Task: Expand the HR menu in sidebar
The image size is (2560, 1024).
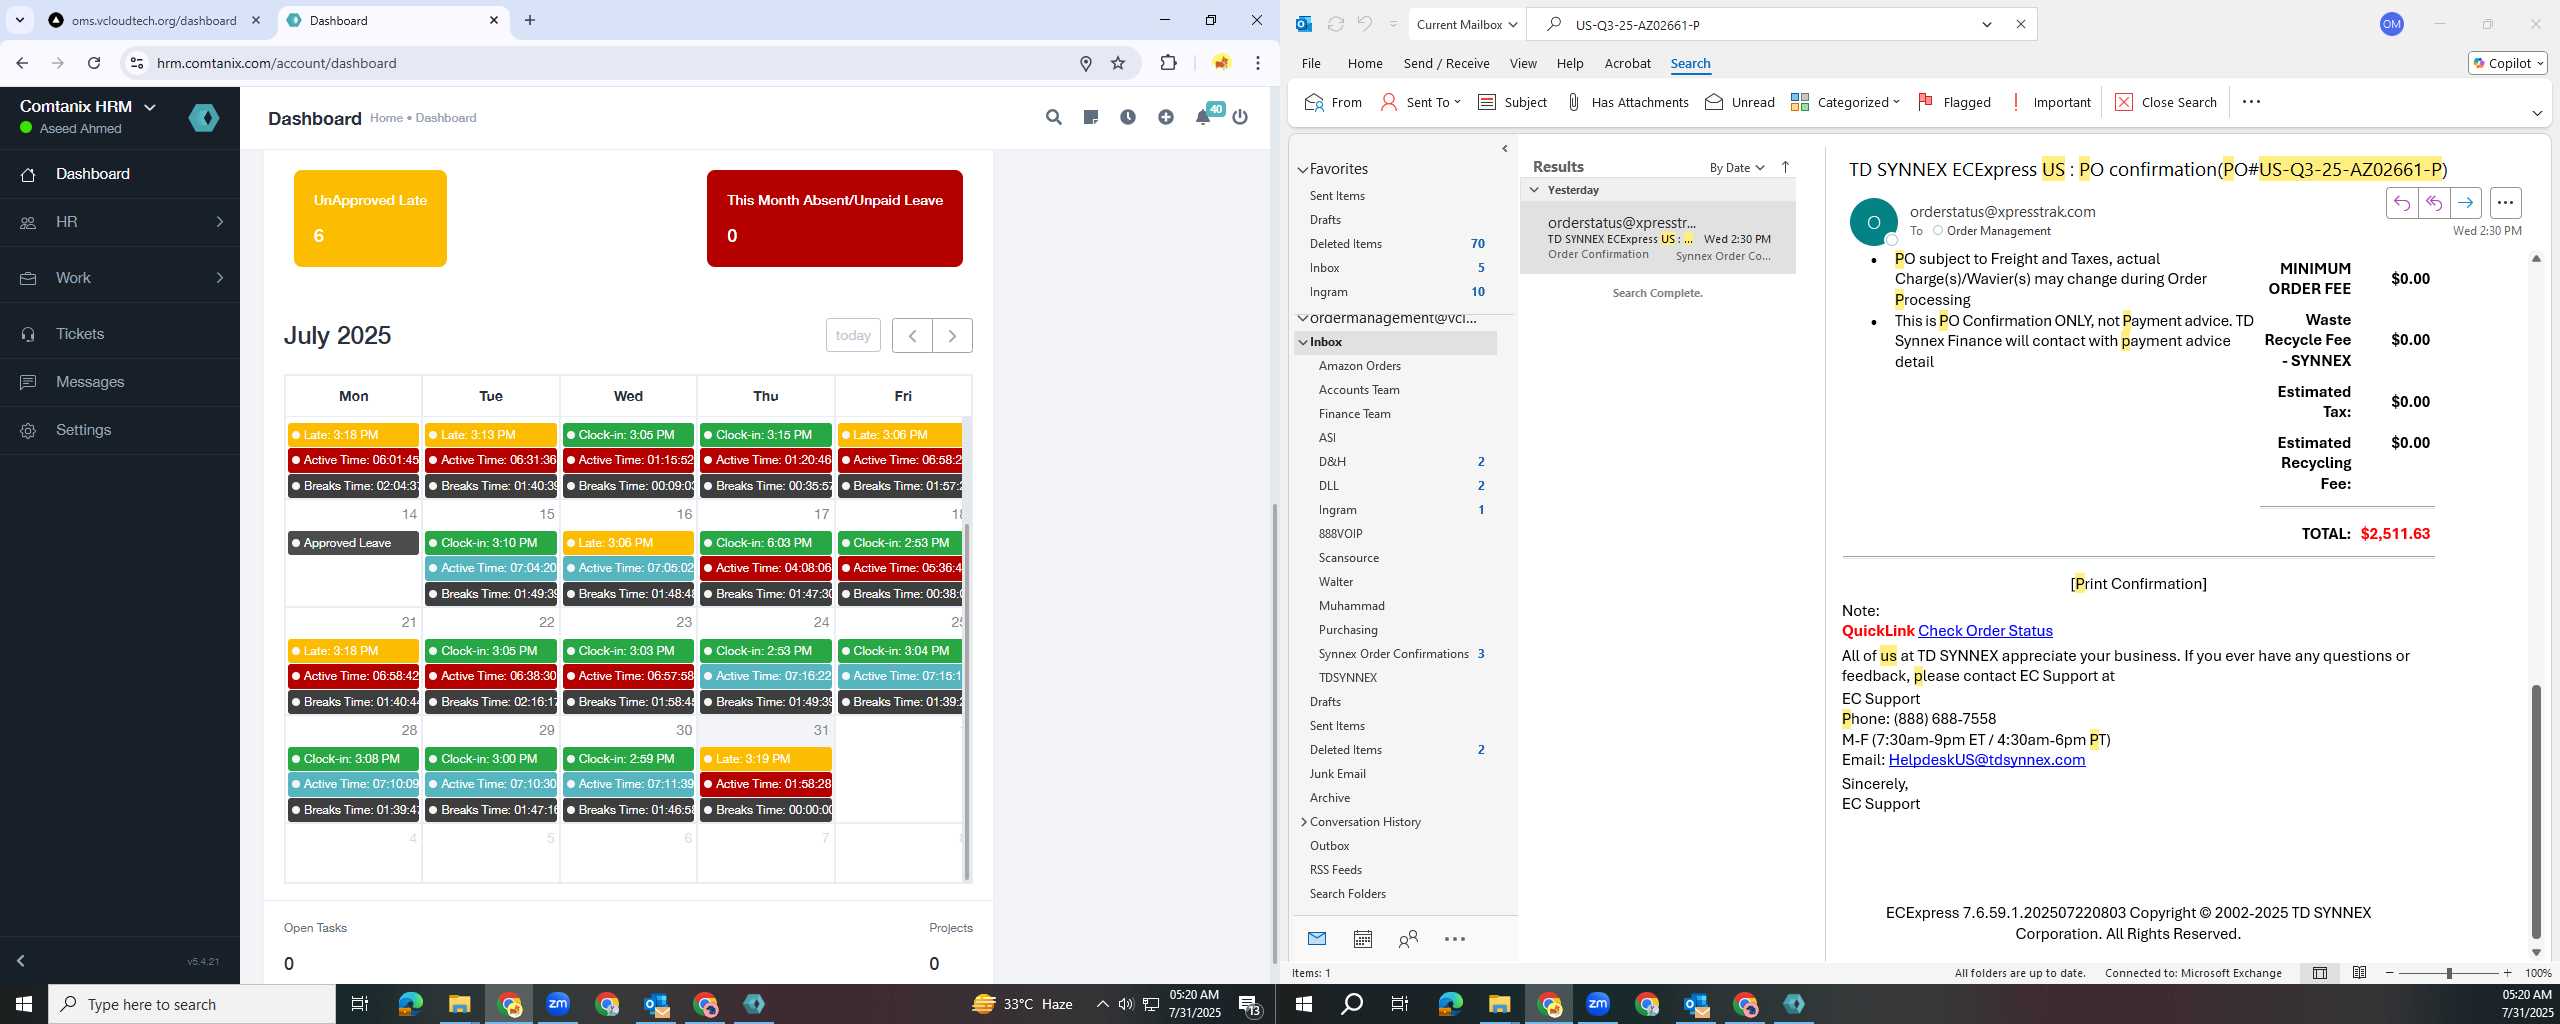Action: [x=120, y=222]
